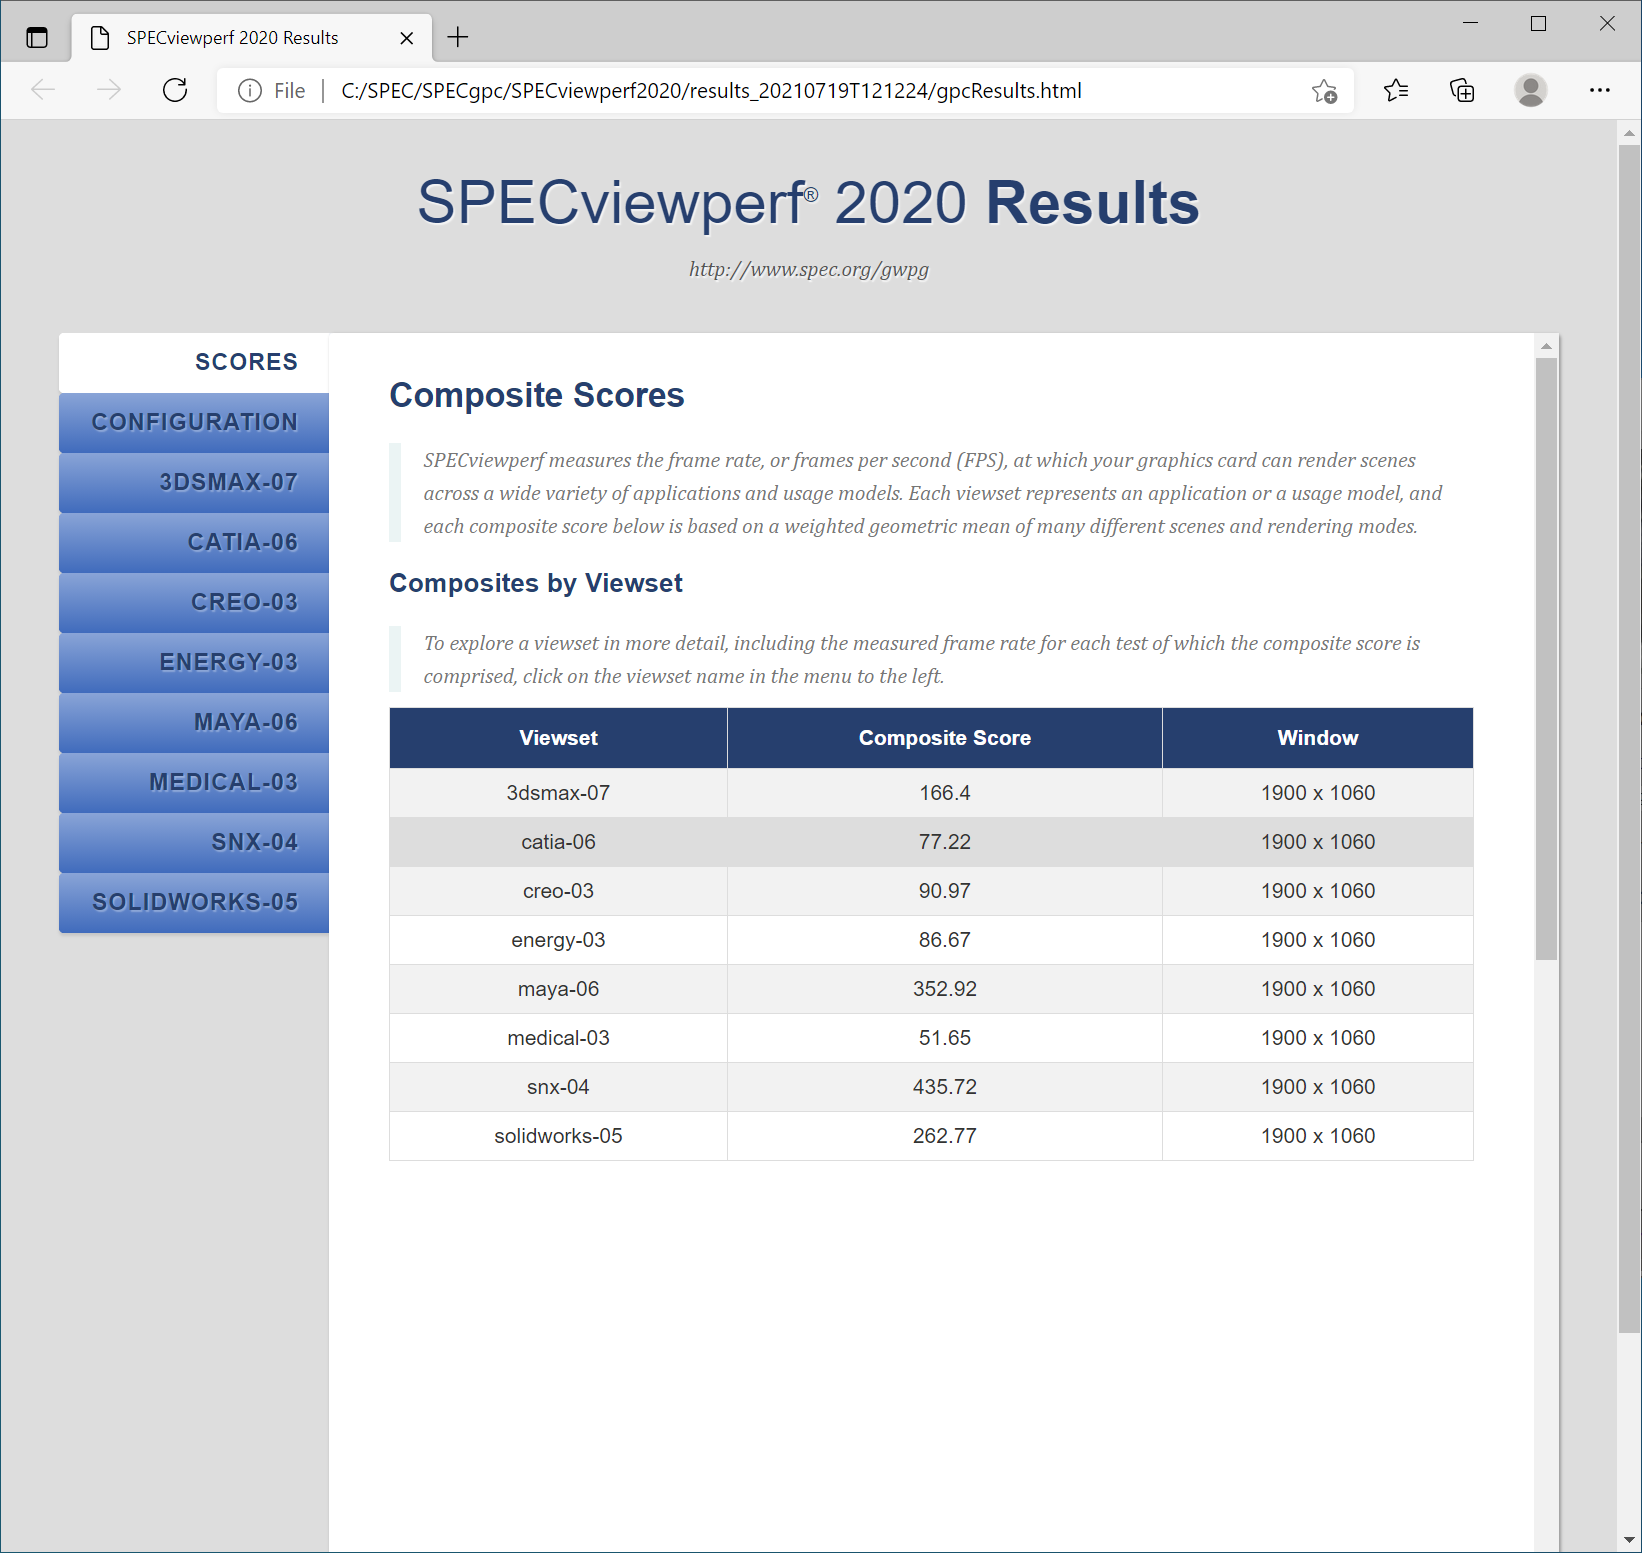
Task: Click the 435.72 composite score value
Action: pos(945,1087)
